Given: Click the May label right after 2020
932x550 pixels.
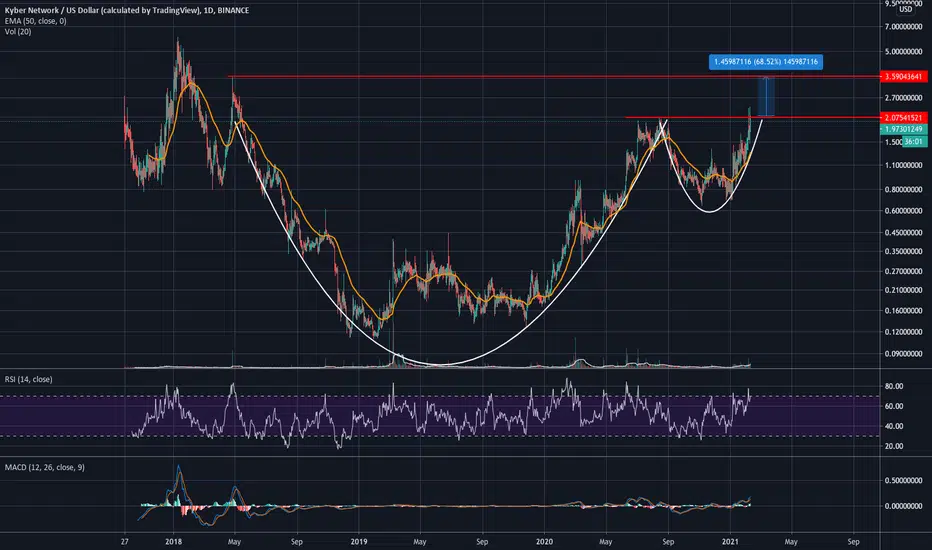Looking at the screenshot, I should [x=606, y=542].
